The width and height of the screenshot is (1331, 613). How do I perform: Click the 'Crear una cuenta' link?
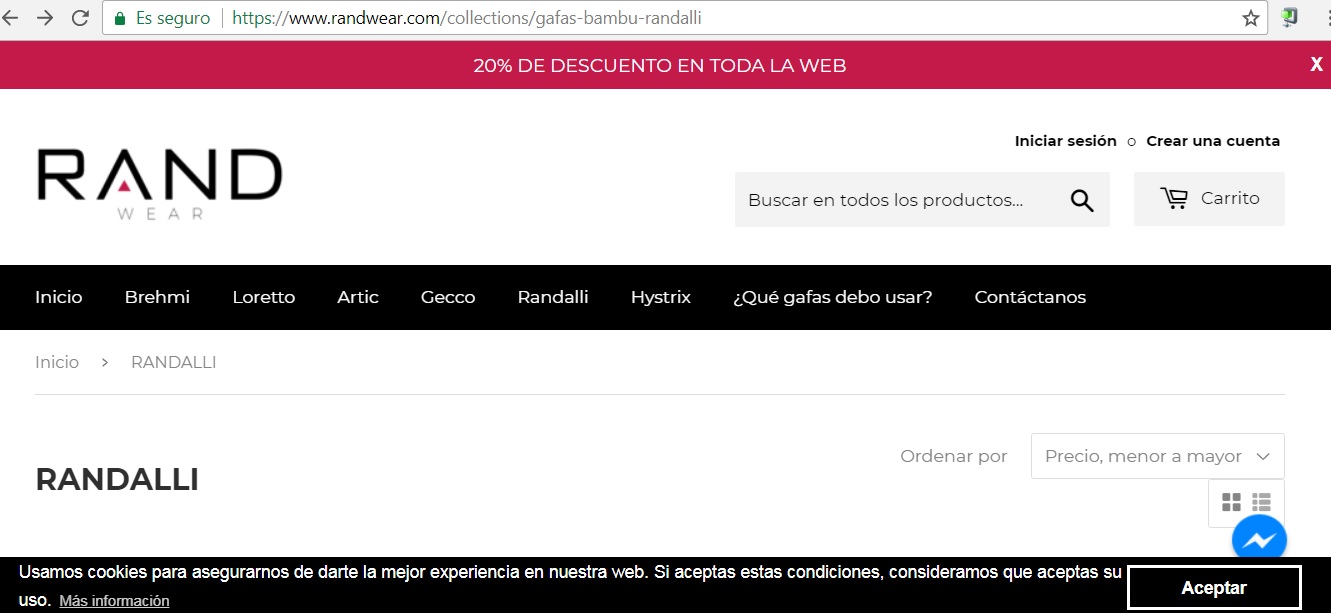point(1213,141)
